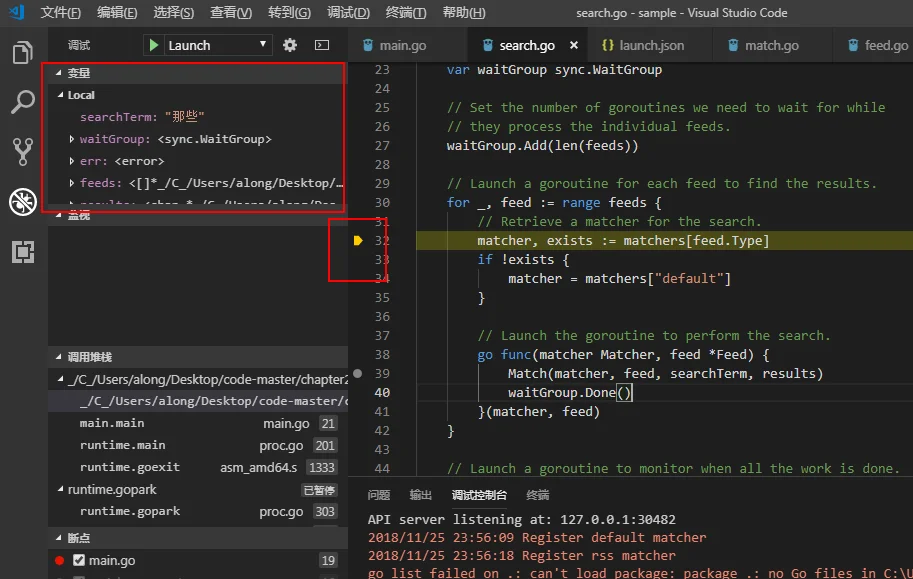Collapse the 监视 watch section
913x579 pixels.
[x=59, y=216]
